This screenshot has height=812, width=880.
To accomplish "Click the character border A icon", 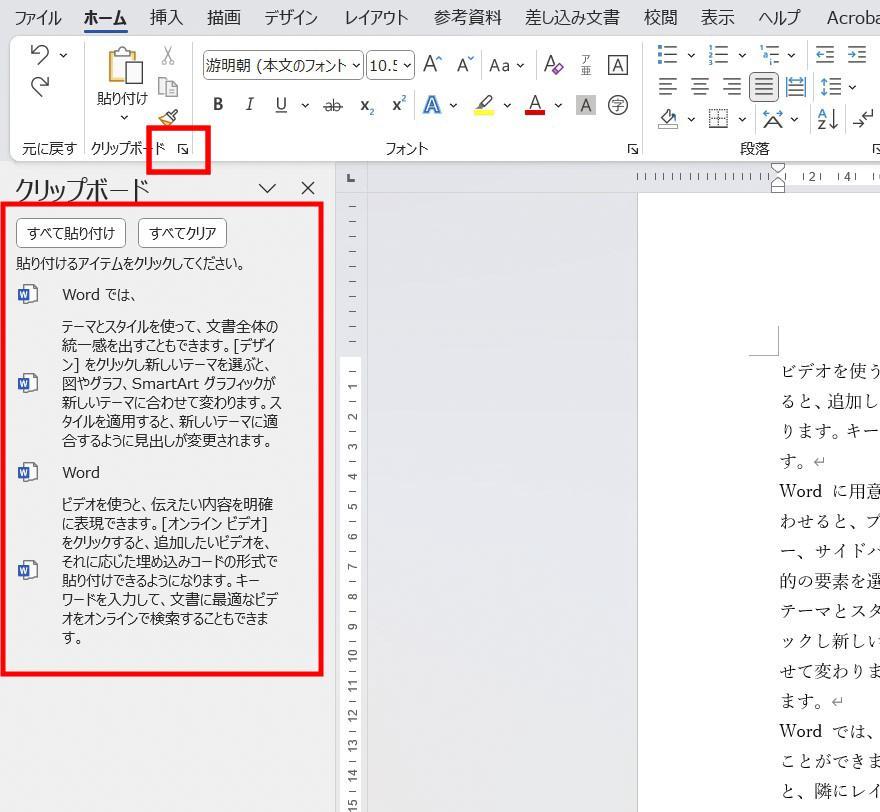I will pyautogui.click(x=617, y=65).
